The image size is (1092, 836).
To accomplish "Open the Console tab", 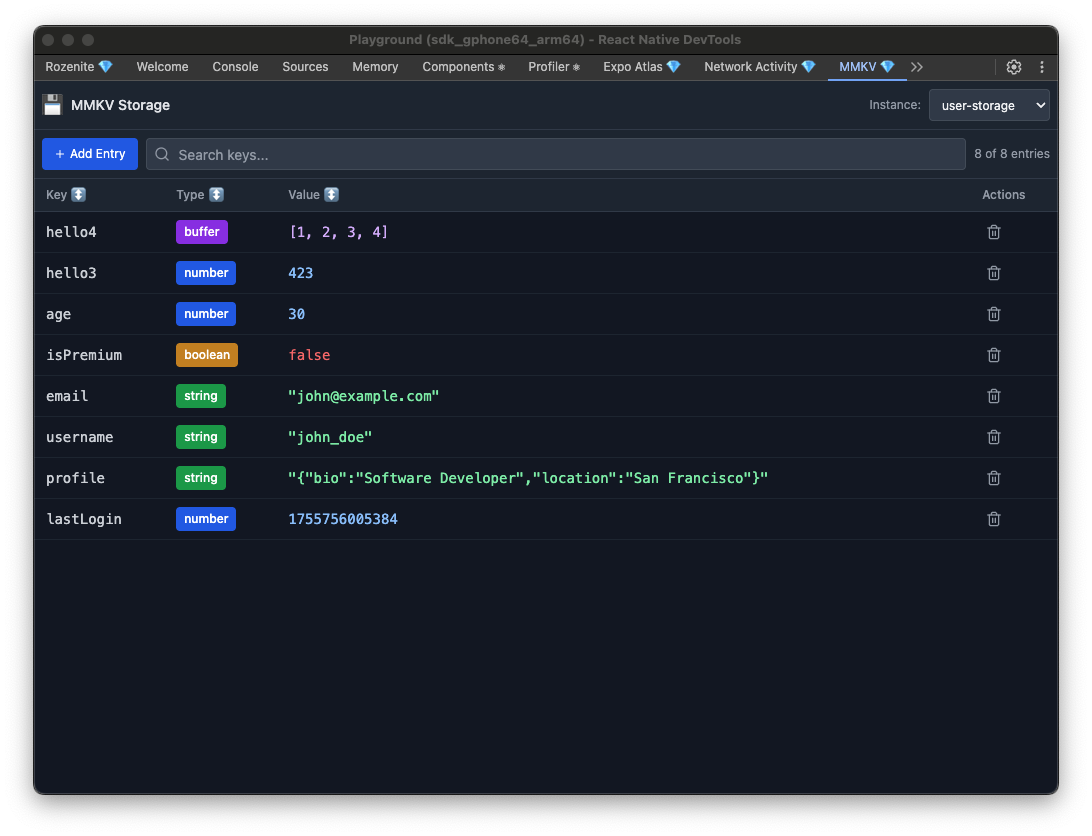I will (x=235, y=67).
